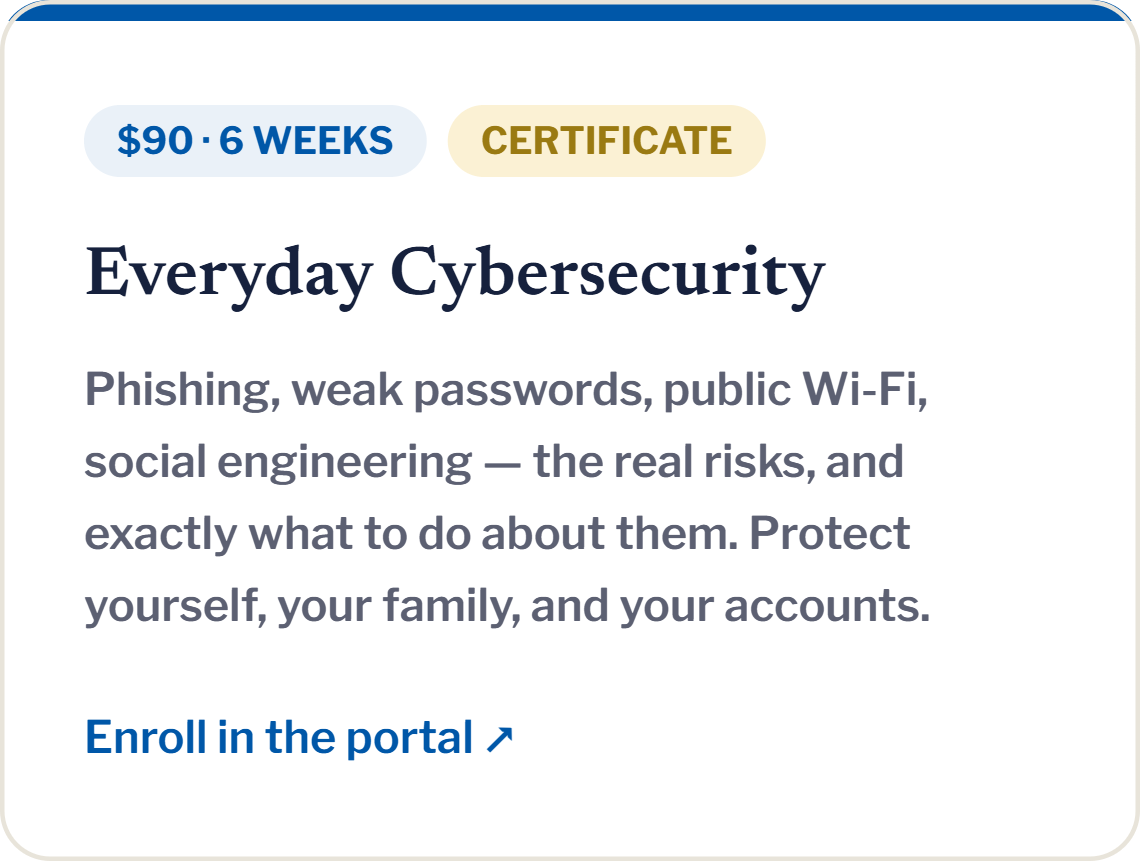Click the arrow icon beside Enroll in the portal
This screenshot has height=861, width=1140.
point(499,740)
